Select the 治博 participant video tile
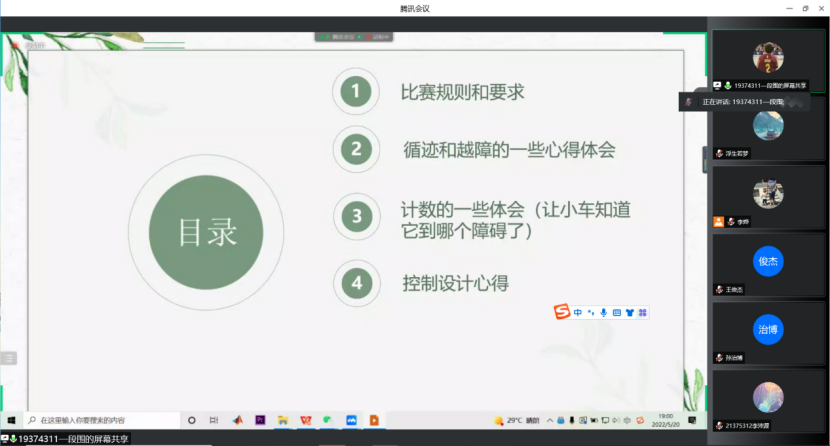 pos(768,330)
